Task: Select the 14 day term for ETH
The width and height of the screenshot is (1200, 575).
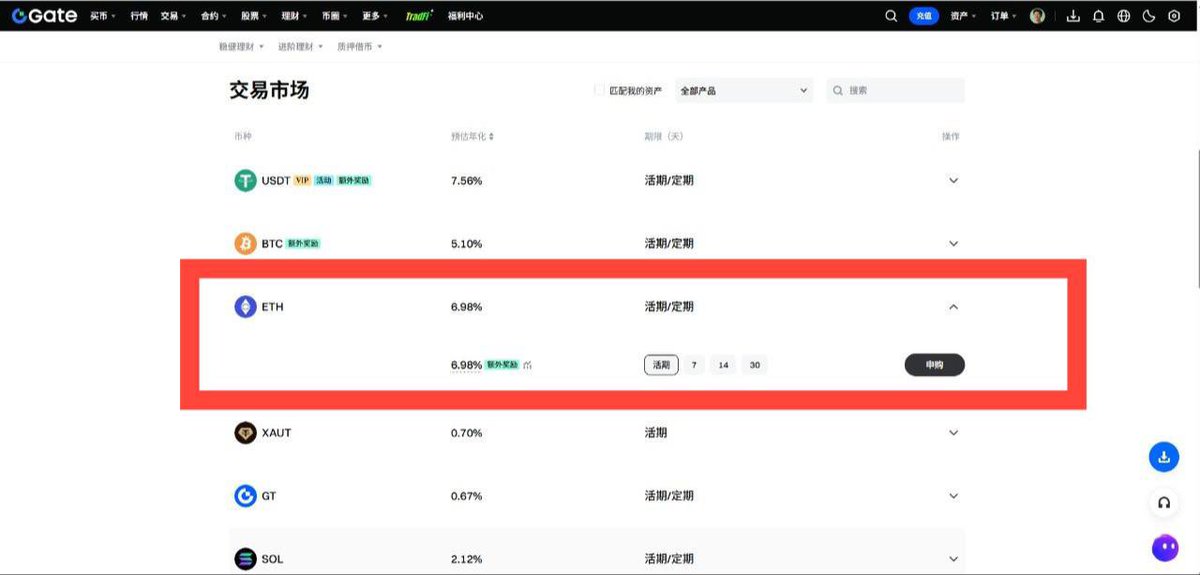Action: coord(723,365)
